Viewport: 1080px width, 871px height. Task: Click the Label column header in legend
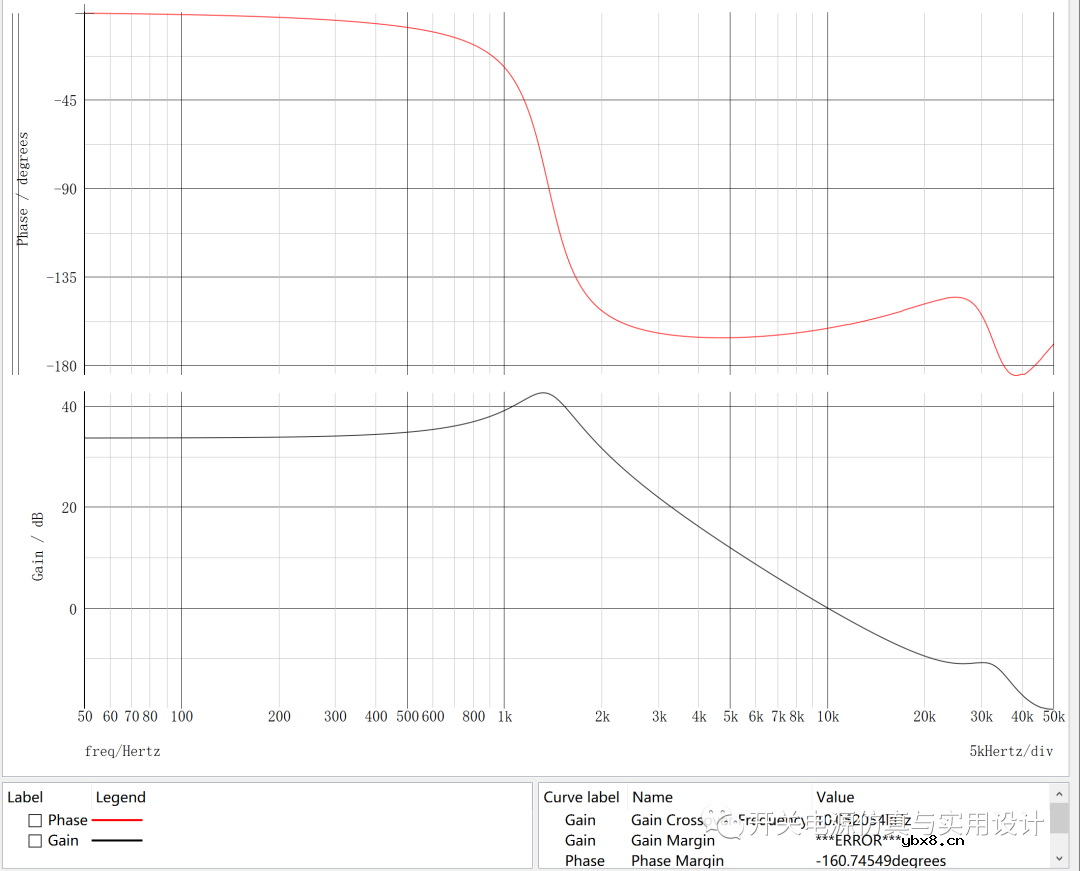(25, 797)
